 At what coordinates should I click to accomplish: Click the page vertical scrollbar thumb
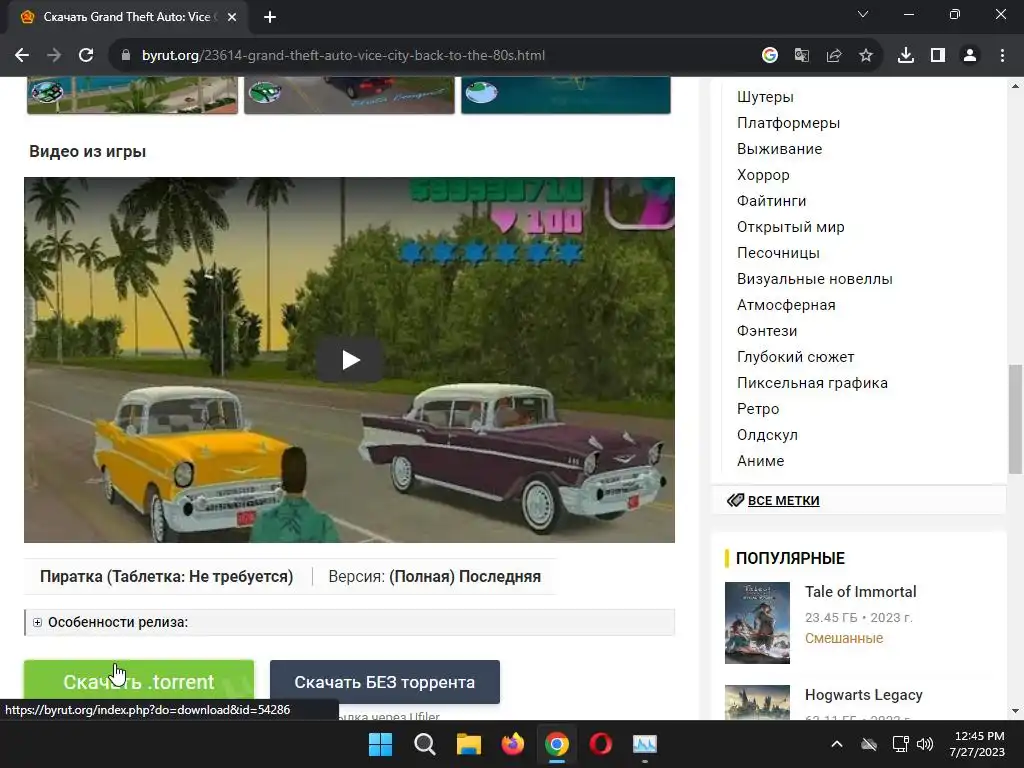(1015, 419)
